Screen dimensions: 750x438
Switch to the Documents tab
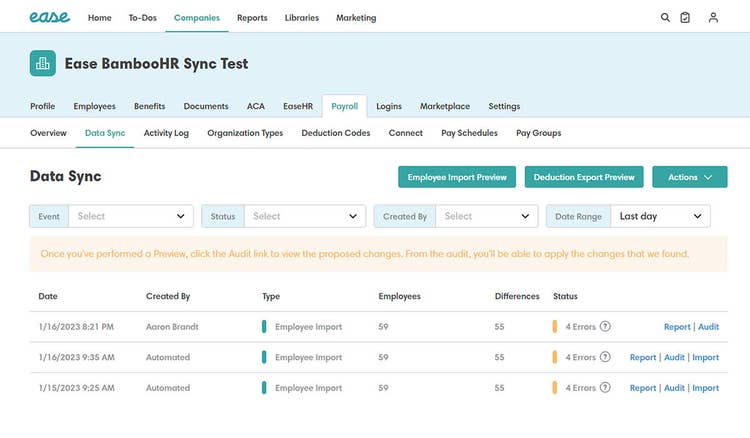pos(206,106)
